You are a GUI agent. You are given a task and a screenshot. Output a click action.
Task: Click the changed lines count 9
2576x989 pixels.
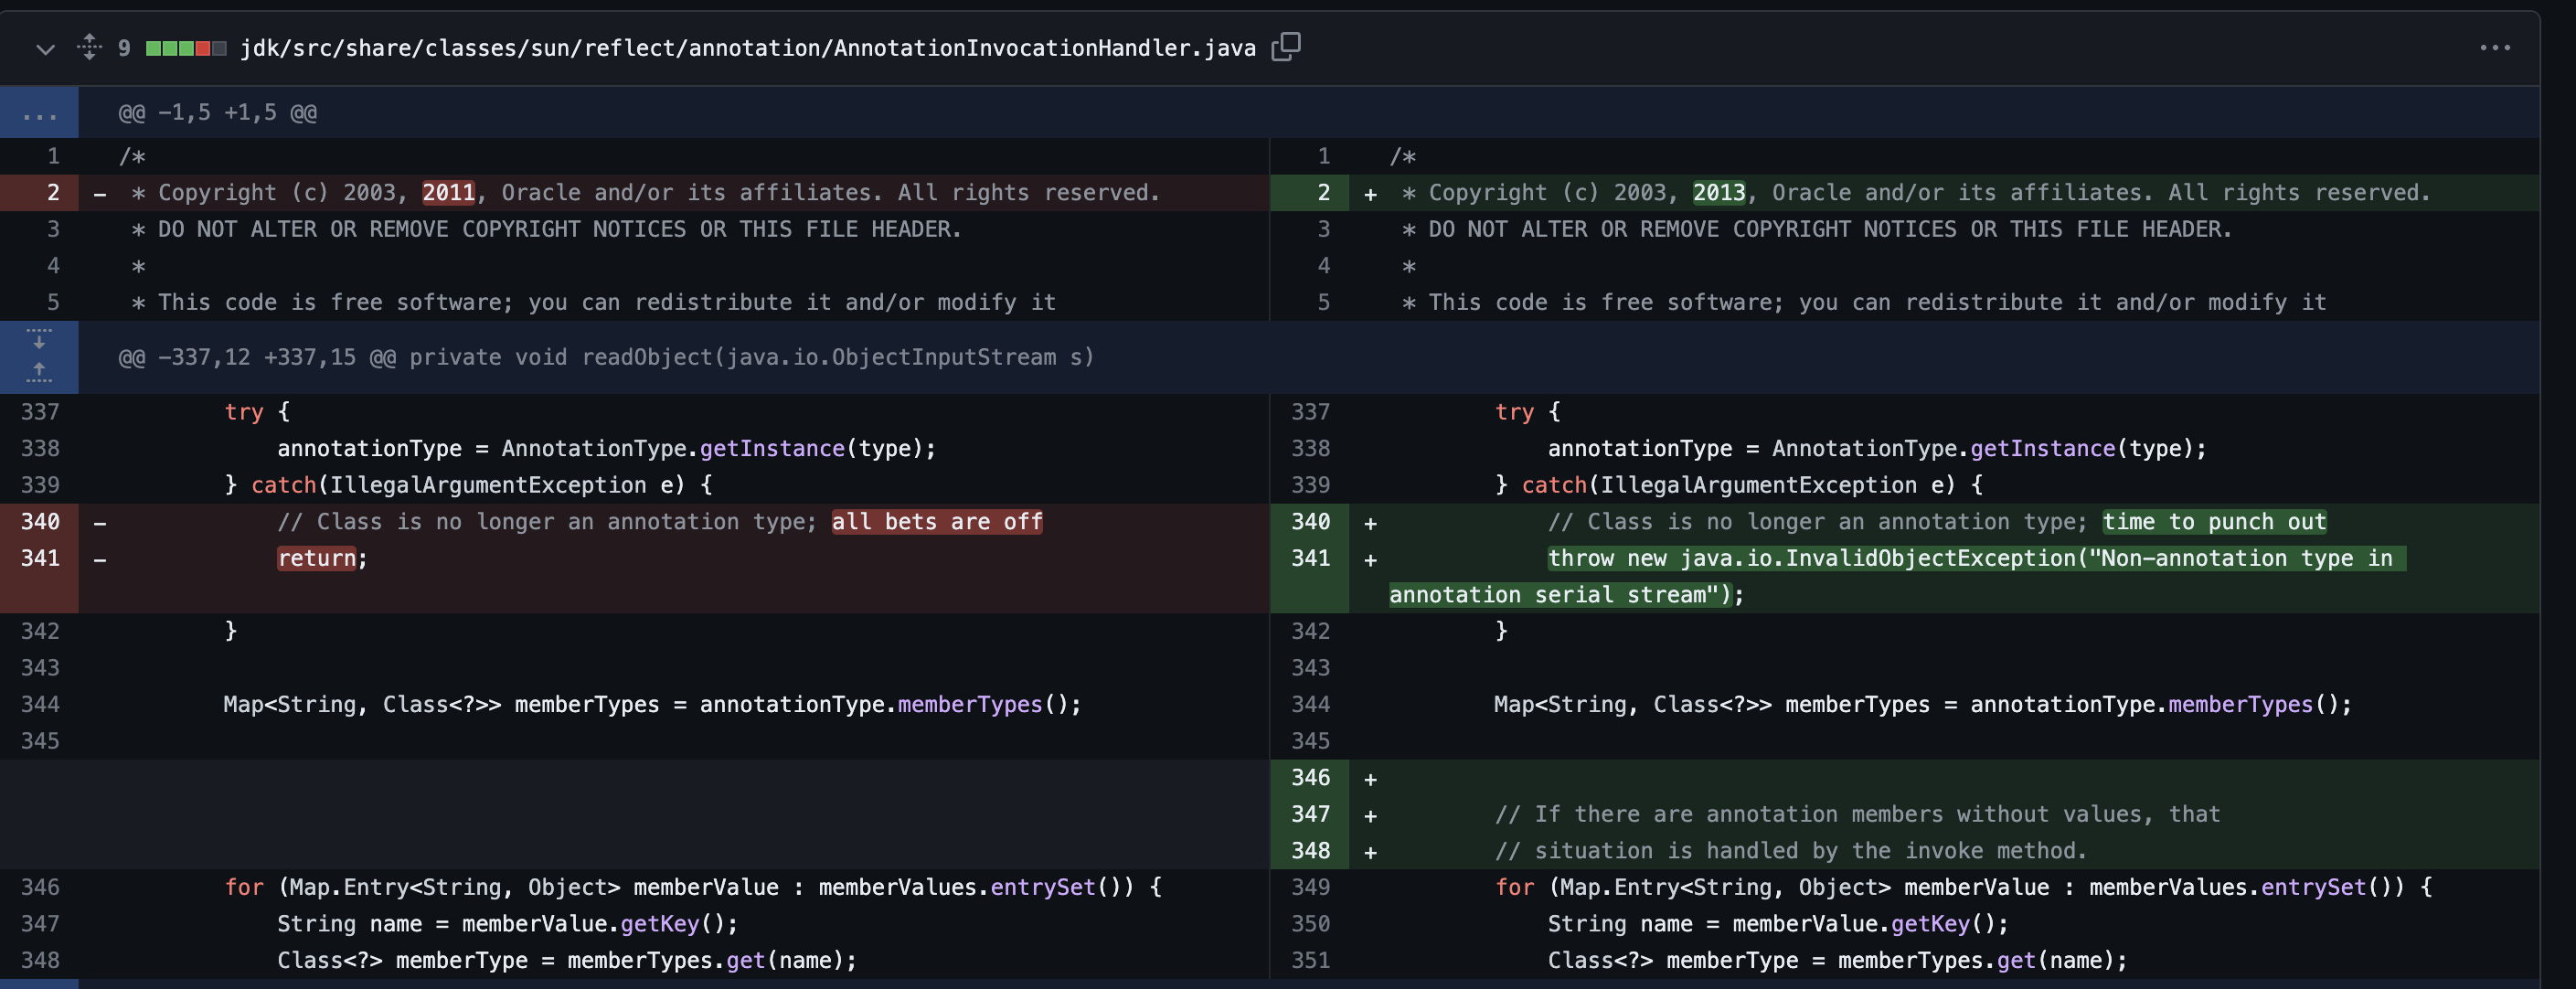coord(124,48)
